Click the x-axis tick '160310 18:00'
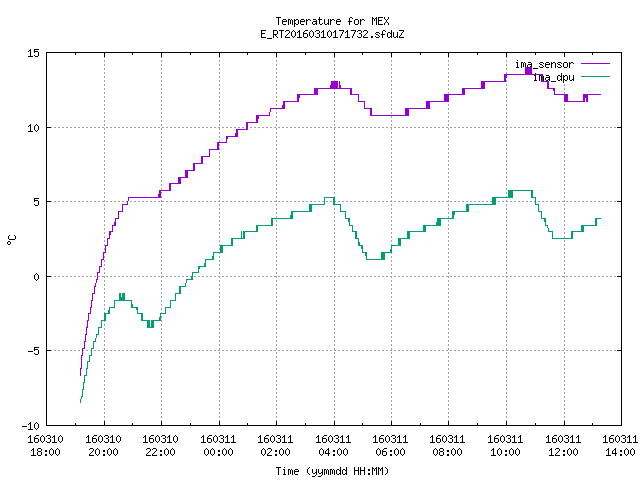Viewport: 640px width, 480px height. tap(46, 446)
